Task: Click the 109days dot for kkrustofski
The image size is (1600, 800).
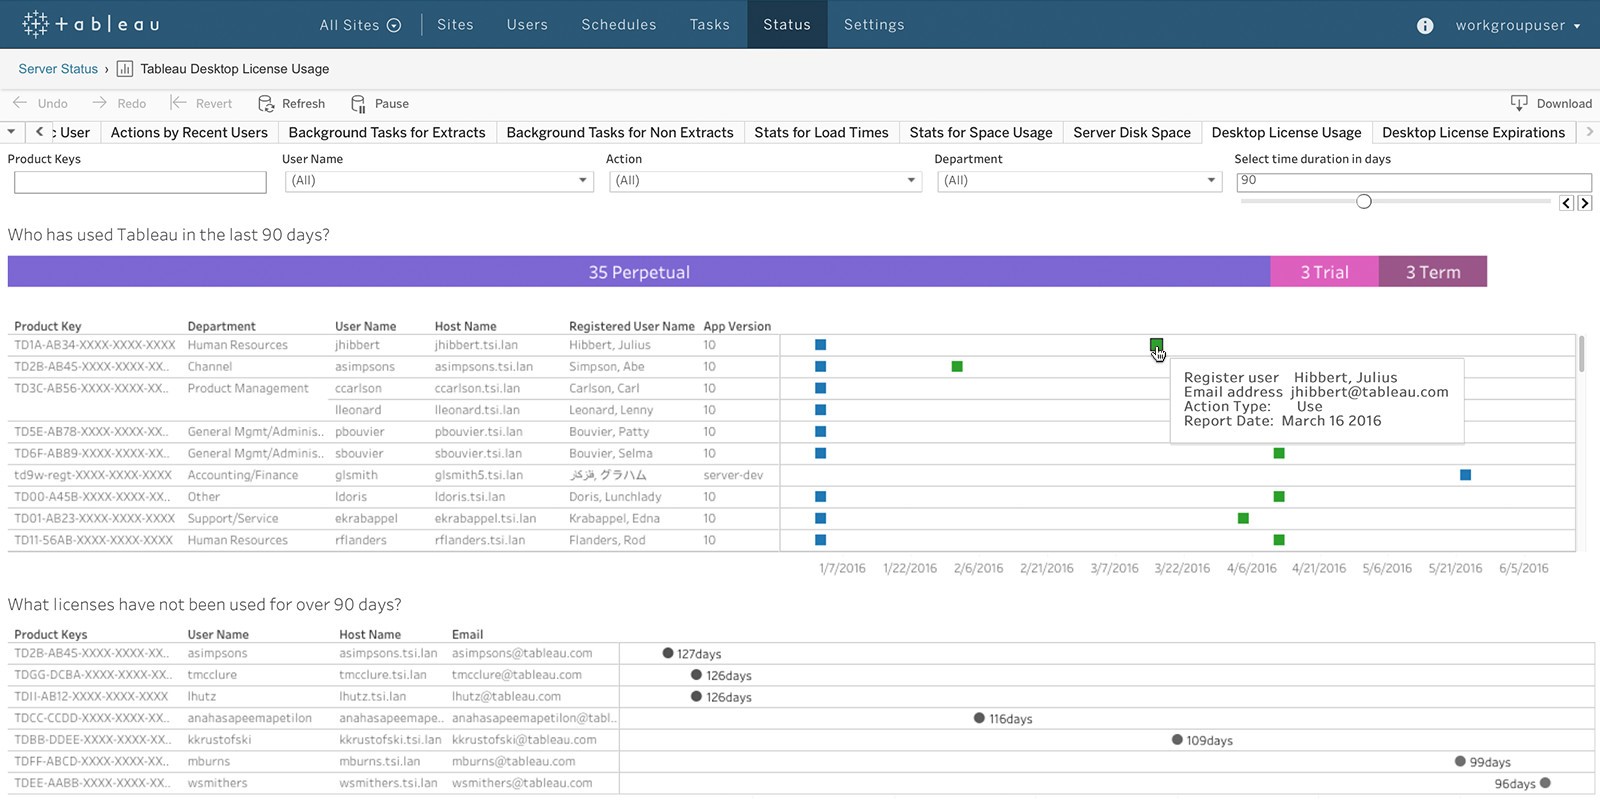Action: tap(1177, 740)
